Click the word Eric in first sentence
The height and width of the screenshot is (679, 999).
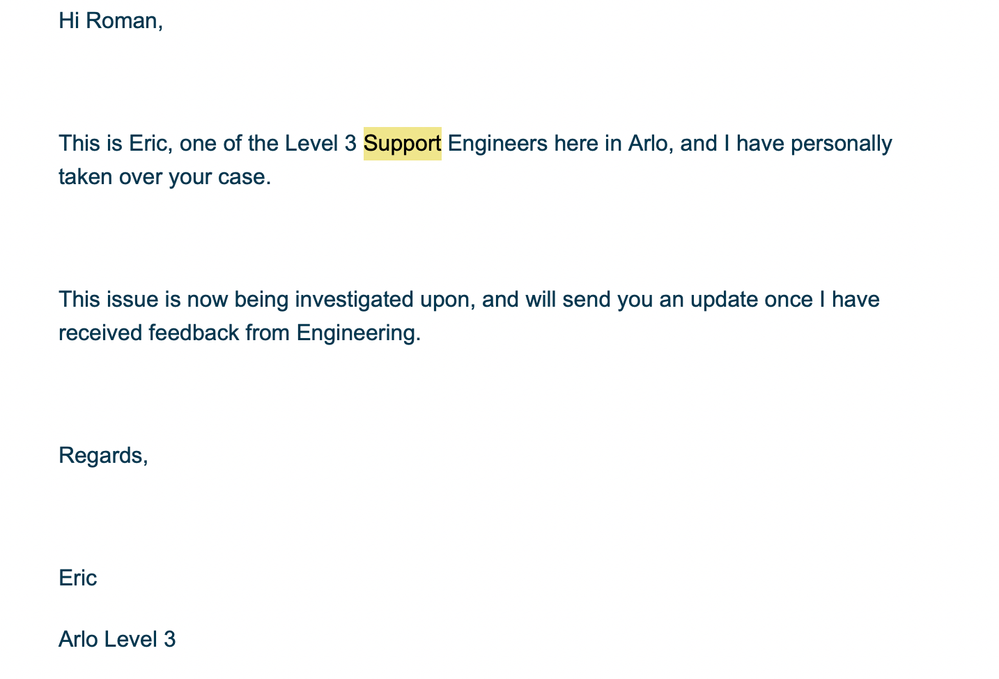(150, 144)
